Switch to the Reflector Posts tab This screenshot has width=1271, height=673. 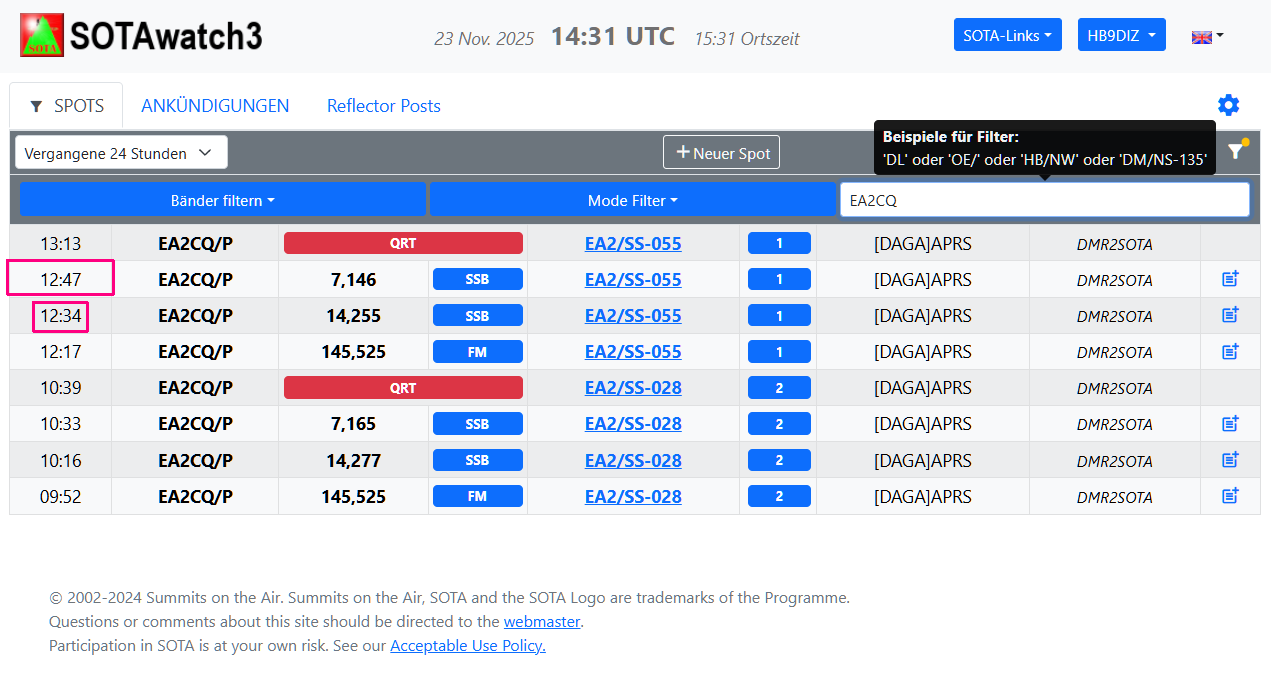pos(383,106)
